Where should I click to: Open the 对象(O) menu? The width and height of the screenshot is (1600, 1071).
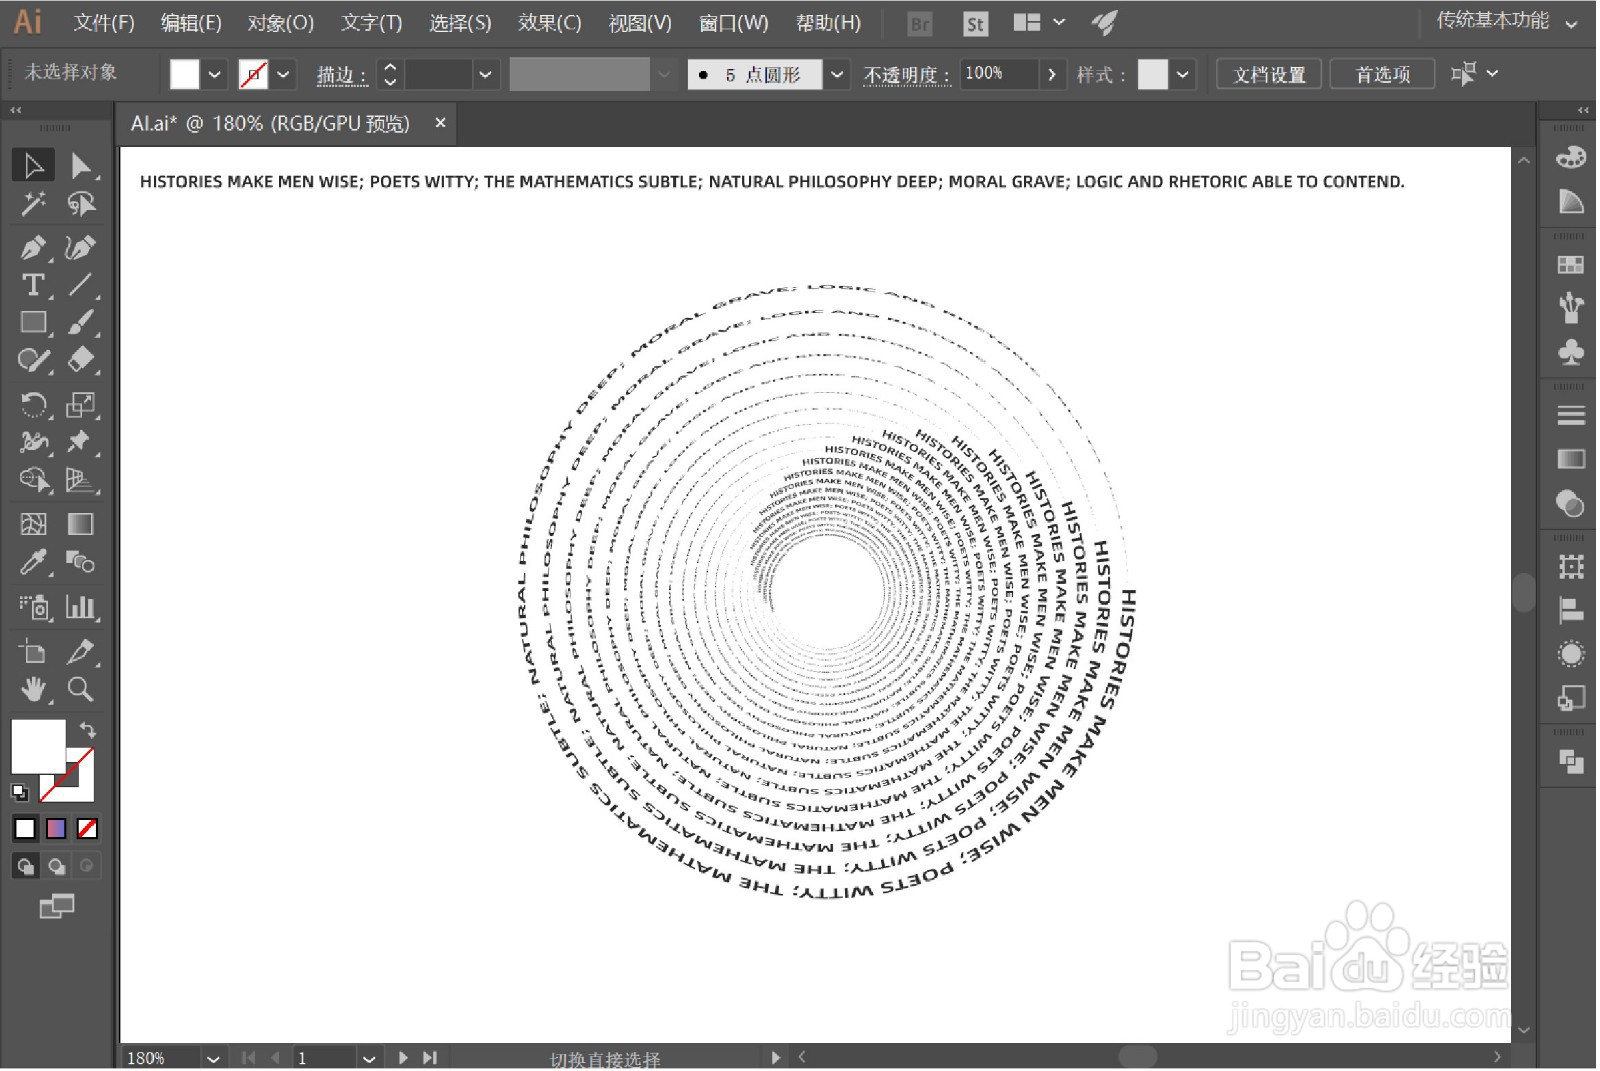281,22
